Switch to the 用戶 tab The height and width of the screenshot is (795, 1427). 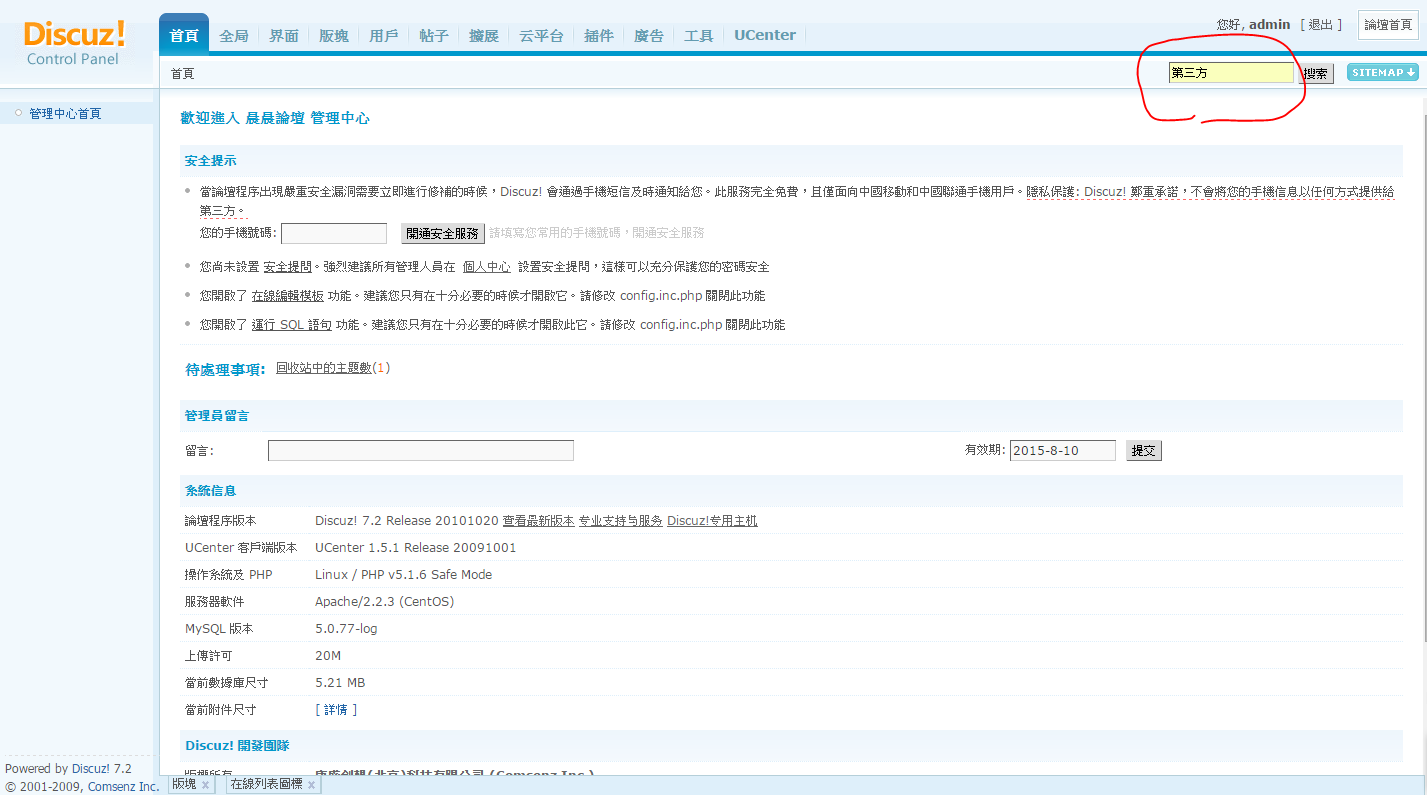(x=384, y=35)
